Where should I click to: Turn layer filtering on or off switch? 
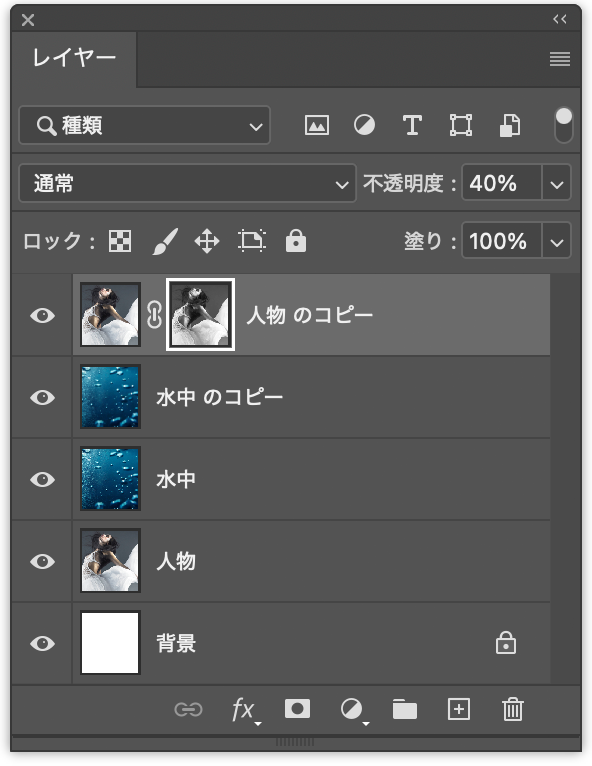click(564, 125)
